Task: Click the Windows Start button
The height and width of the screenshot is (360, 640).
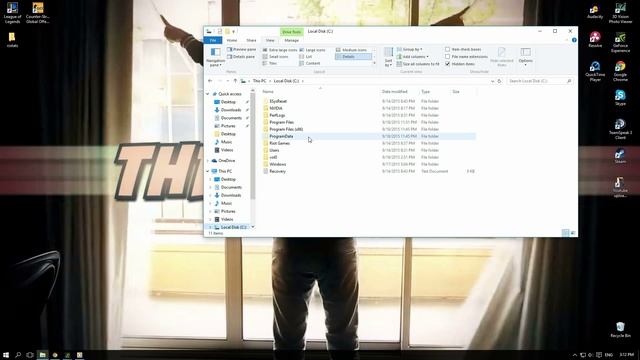Action: click(6, 355)
